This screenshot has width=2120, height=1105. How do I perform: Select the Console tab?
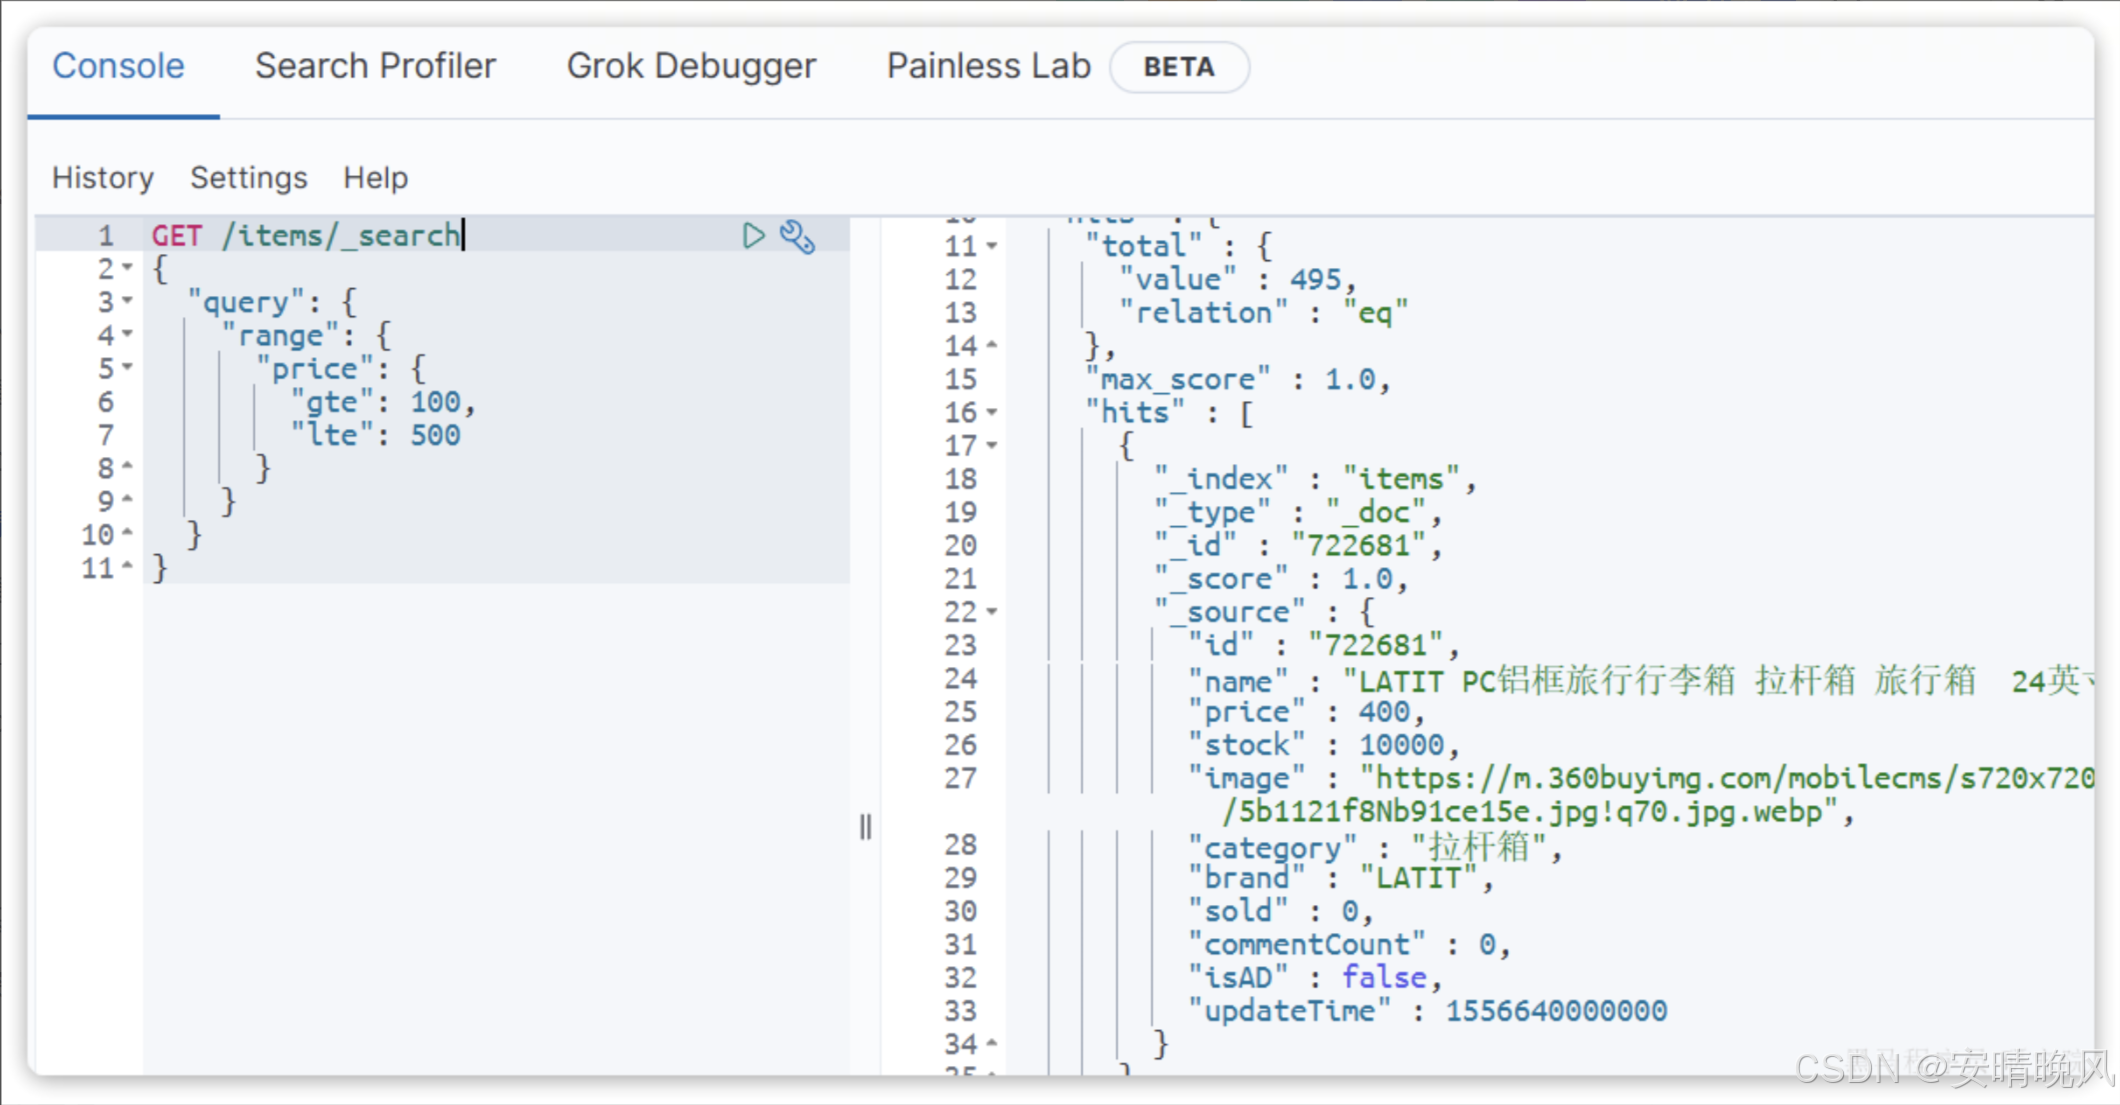click(x=118, y=66)
